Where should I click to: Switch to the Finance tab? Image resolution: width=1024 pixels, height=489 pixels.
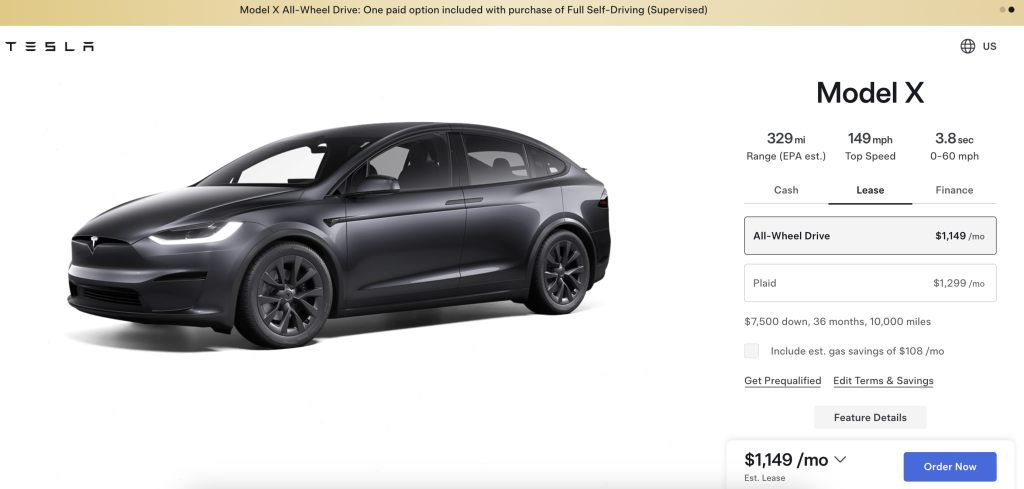[x=954, y=190]
